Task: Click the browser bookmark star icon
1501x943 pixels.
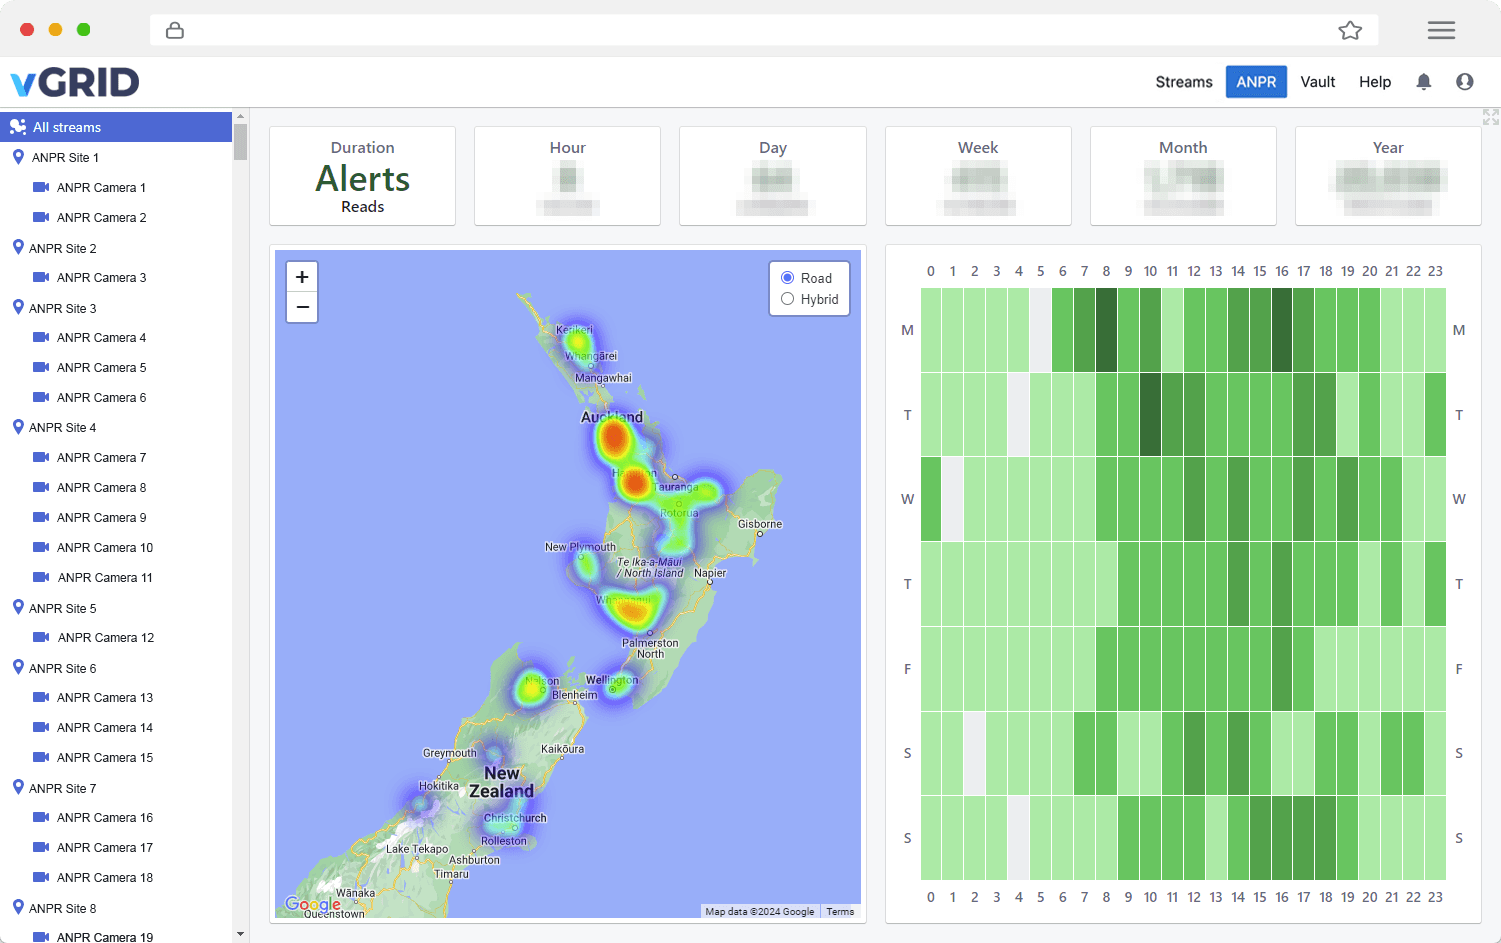Action: click(1350, 30)
